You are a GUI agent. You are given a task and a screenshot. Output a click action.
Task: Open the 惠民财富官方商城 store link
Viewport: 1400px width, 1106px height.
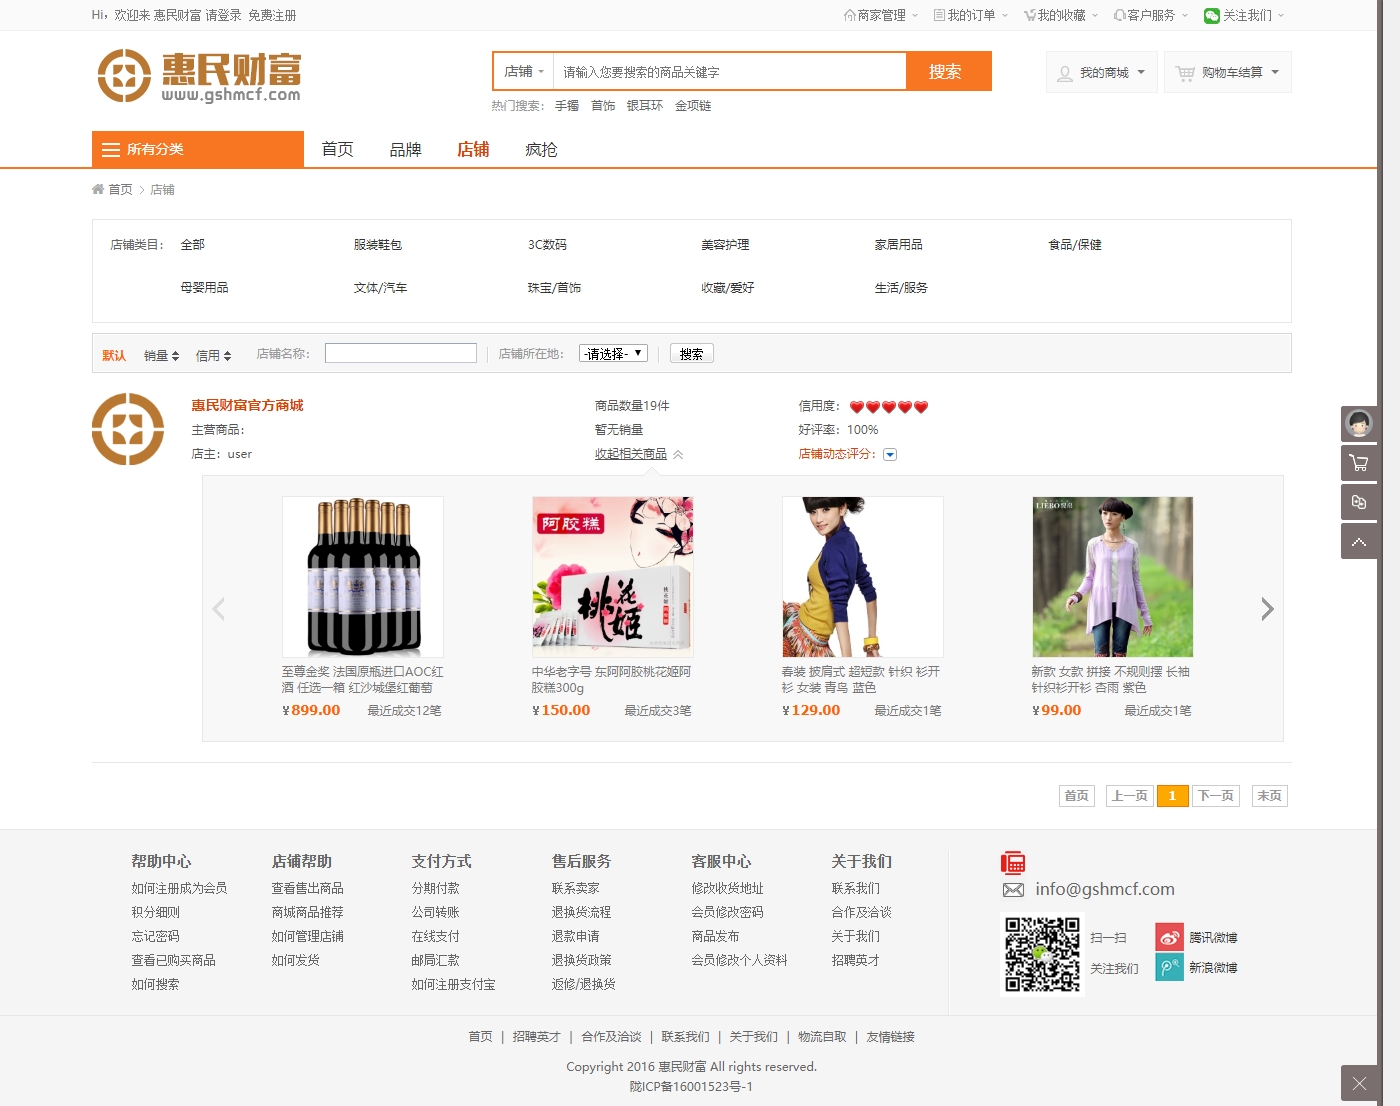tap(247, 405)
